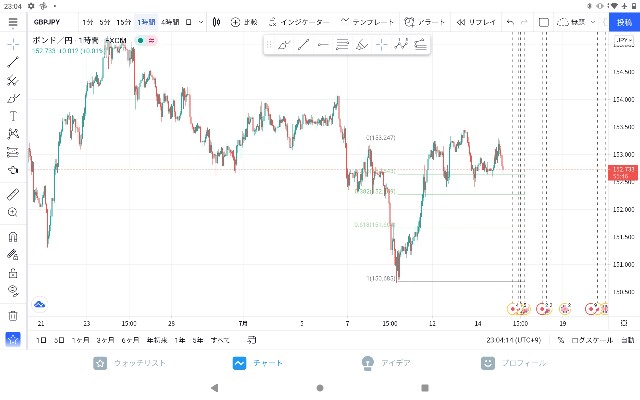The image size is (640, 400).
Task: Select the GBPJPY symbol search field
Action: click(x=52, y=22)
